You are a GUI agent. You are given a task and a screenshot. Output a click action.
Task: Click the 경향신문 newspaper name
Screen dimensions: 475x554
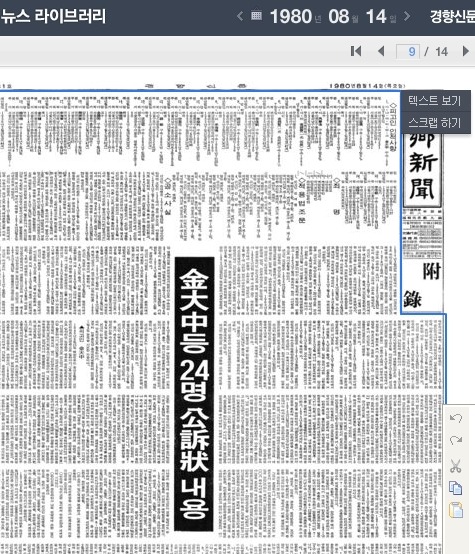click(452, 16)
